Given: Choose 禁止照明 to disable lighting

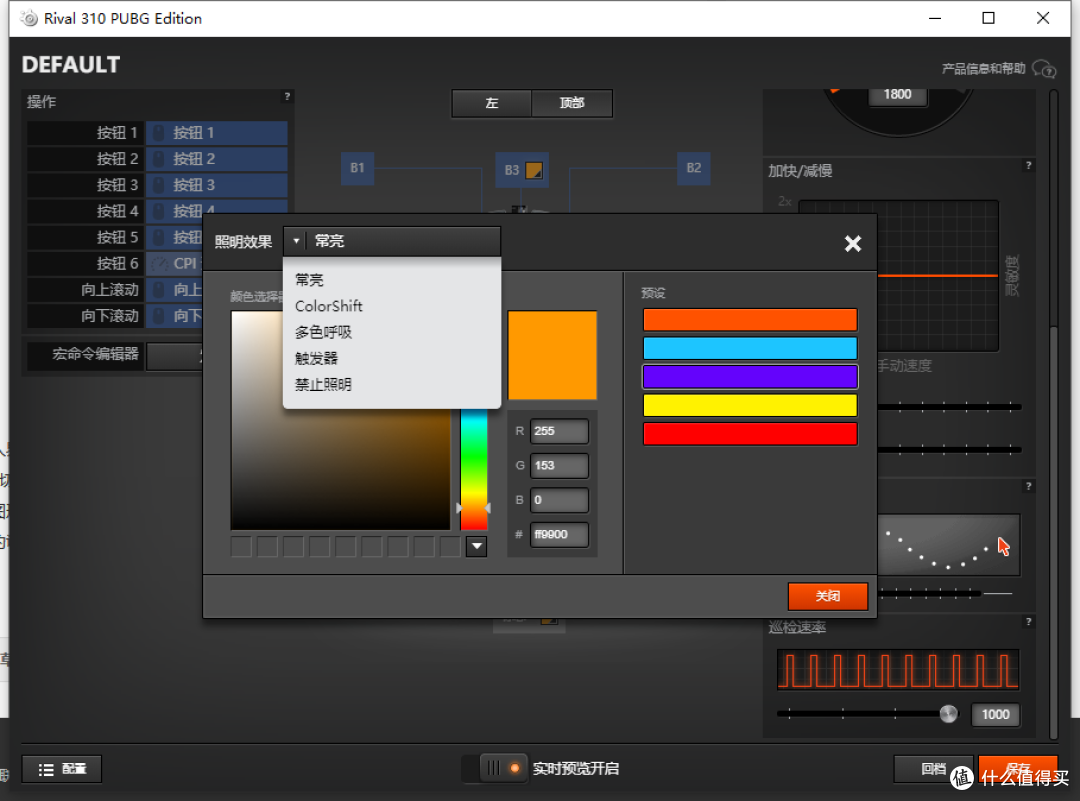Looking at the screenshot, I should [323, 384].
